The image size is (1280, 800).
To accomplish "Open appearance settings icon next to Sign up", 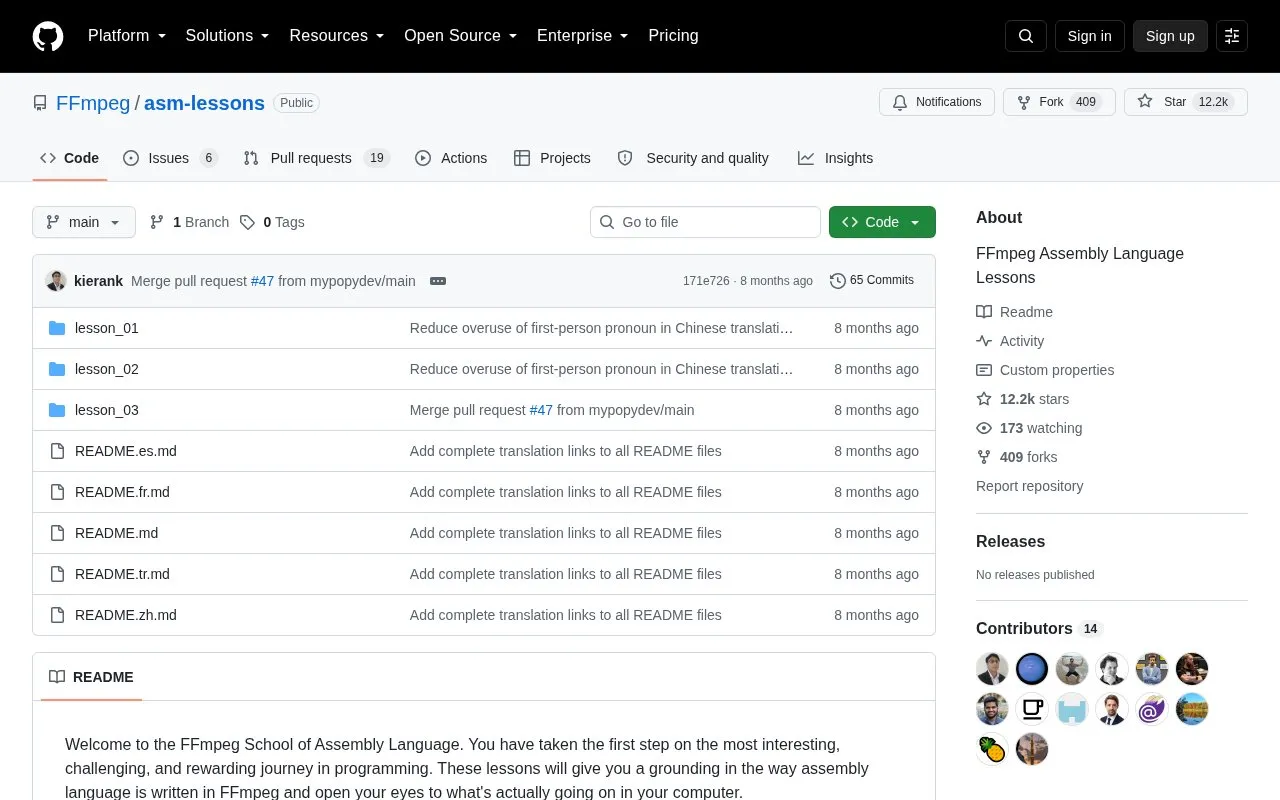I will 1232,36.
